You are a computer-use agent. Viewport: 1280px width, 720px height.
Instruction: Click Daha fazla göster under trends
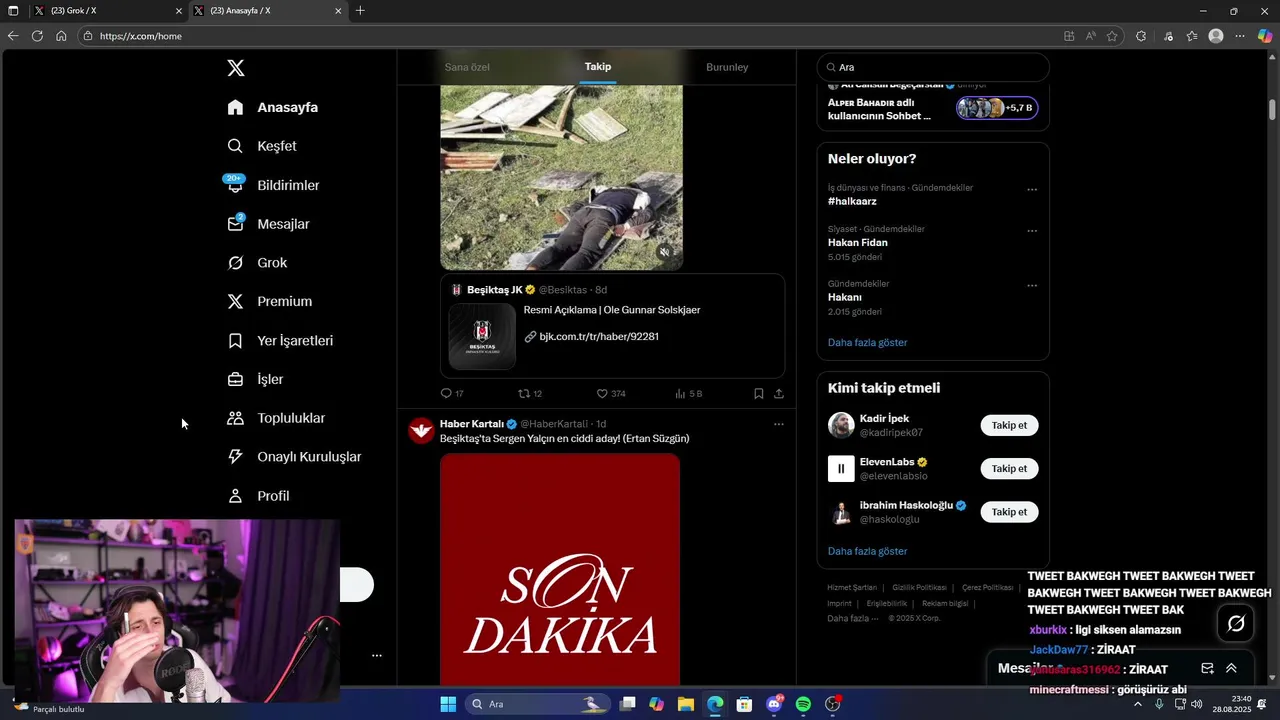[x=867, y=343]
